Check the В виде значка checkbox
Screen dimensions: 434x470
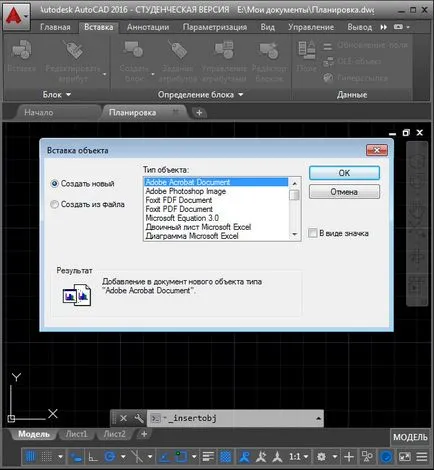[x=312, y=233]
